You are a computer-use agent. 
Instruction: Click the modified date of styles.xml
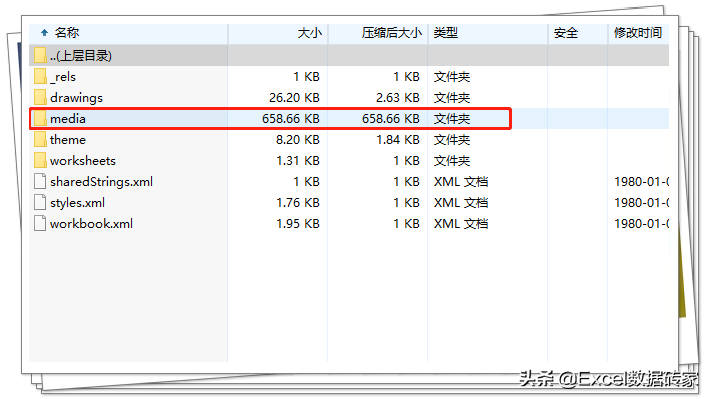pos(641,203)
